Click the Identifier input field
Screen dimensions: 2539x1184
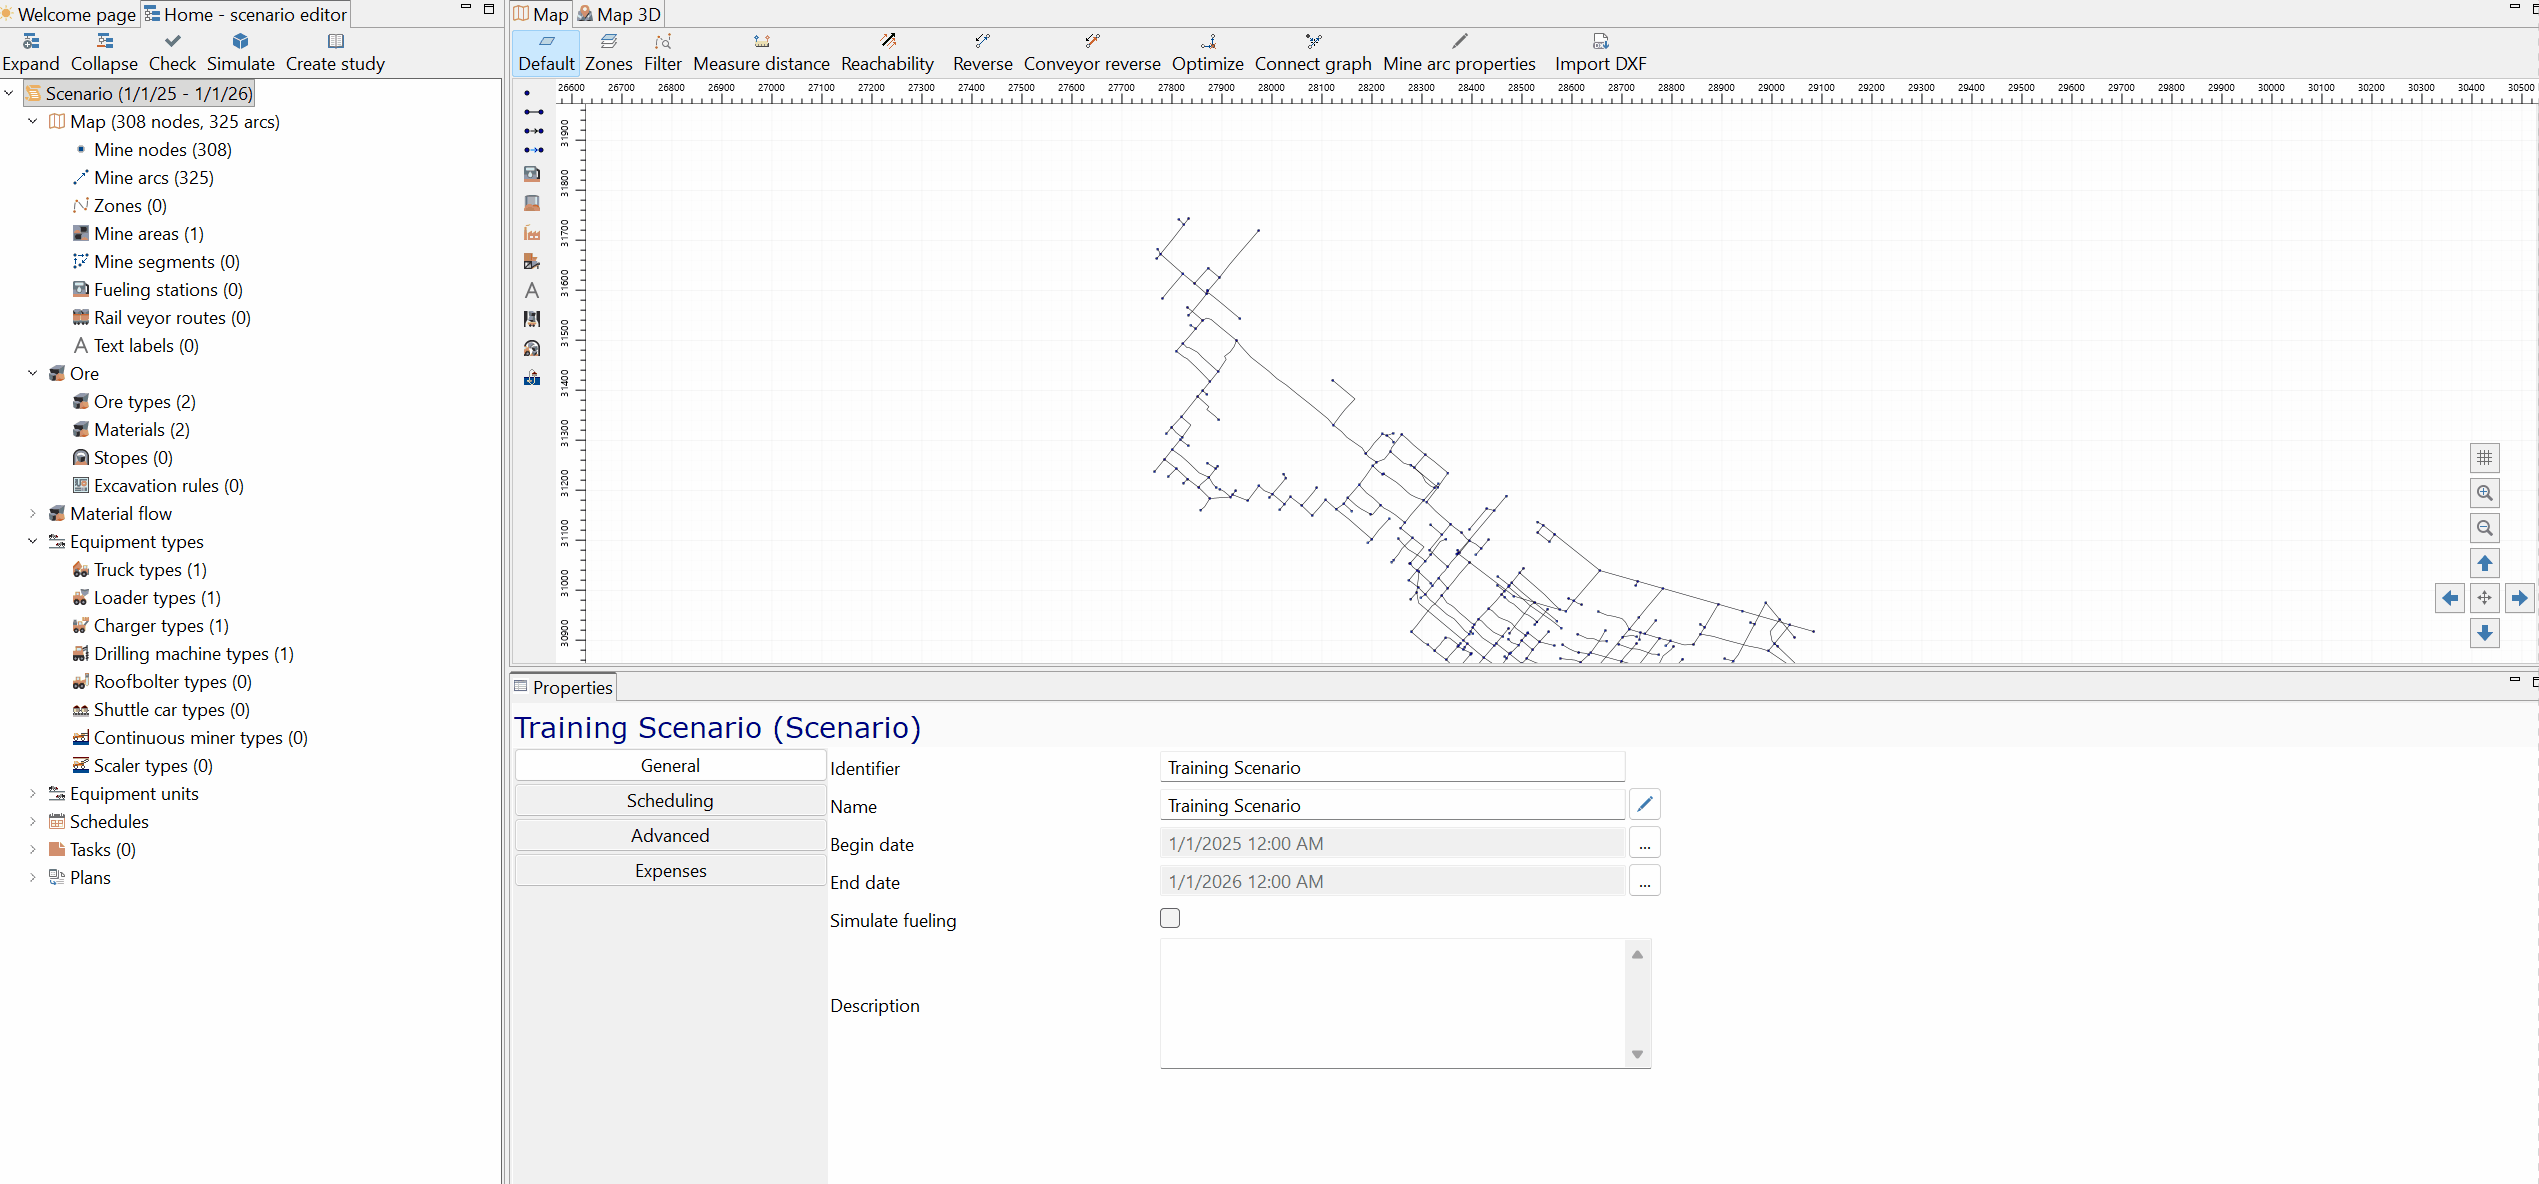click(1392, 767)
